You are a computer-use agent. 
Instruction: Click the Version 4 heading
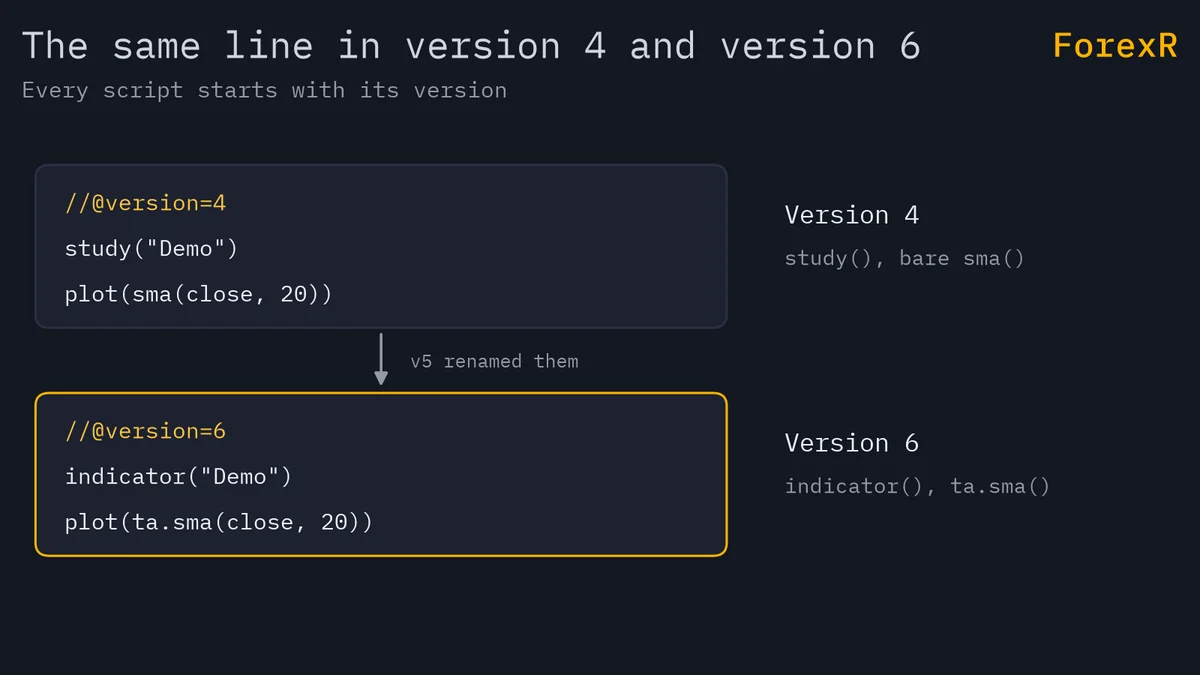tap(852, 215)
